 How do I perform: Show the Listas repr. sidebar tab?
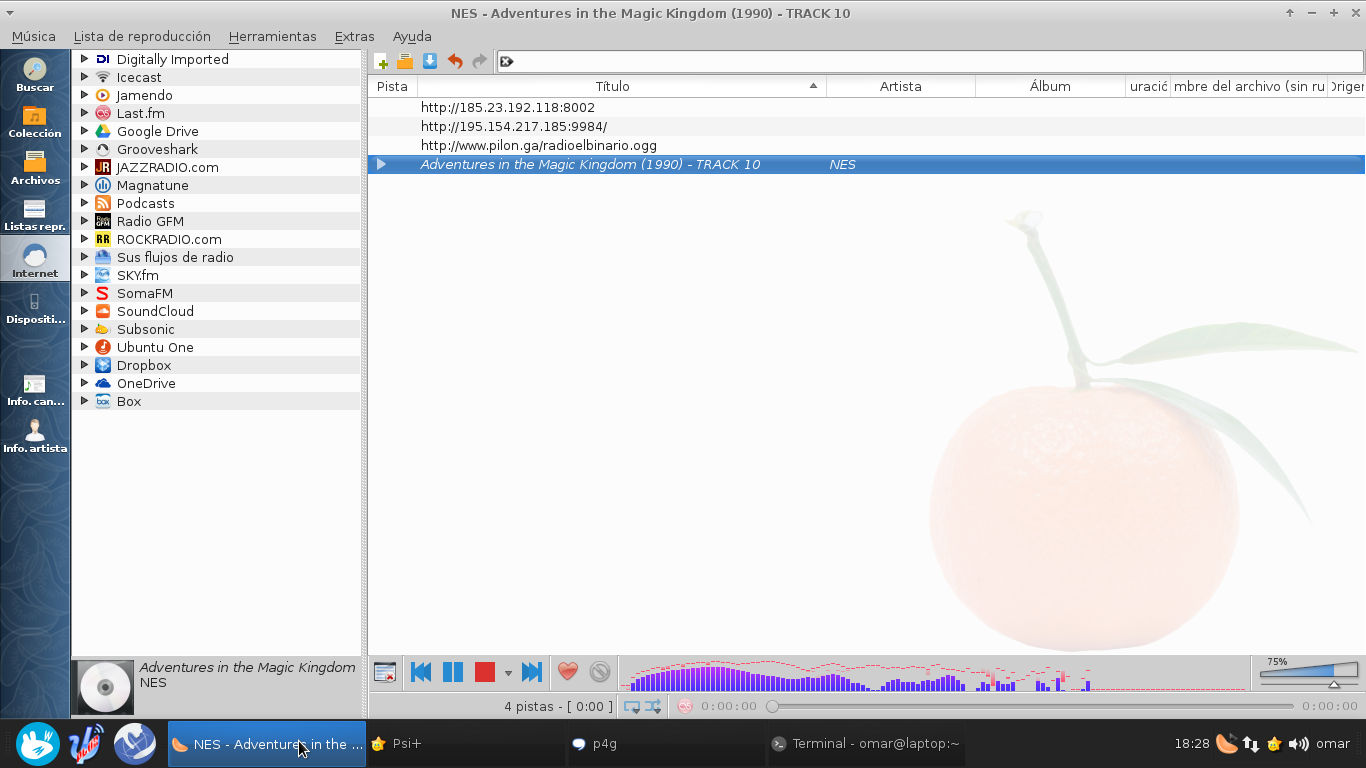[x=35, y=216]
